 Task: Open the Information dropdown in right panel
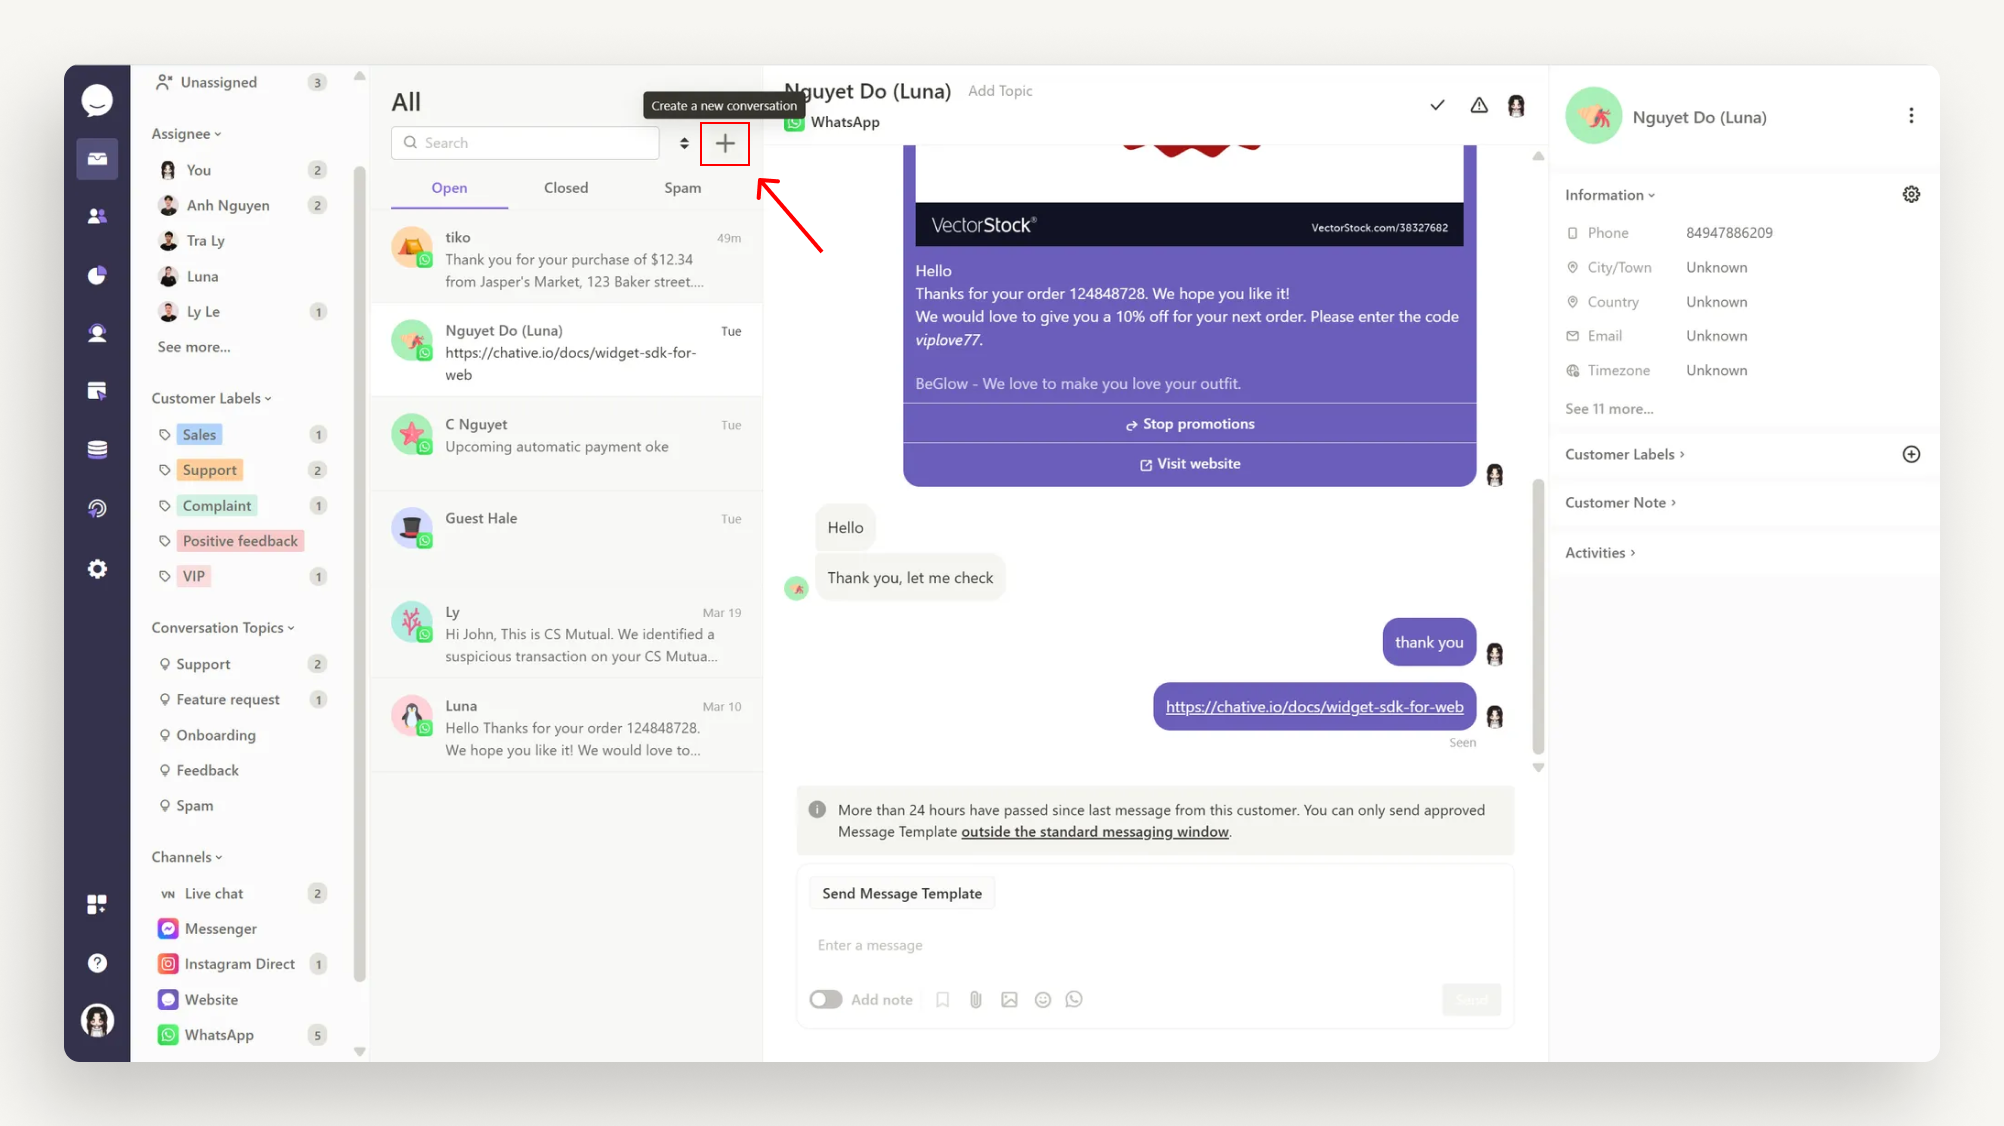[x=1609, y=194]
